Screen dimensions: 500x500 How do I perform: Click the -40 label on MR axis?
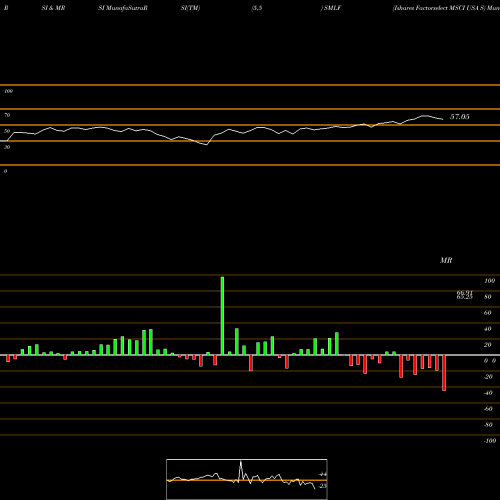pyautogui.click(x=488, y=393)
